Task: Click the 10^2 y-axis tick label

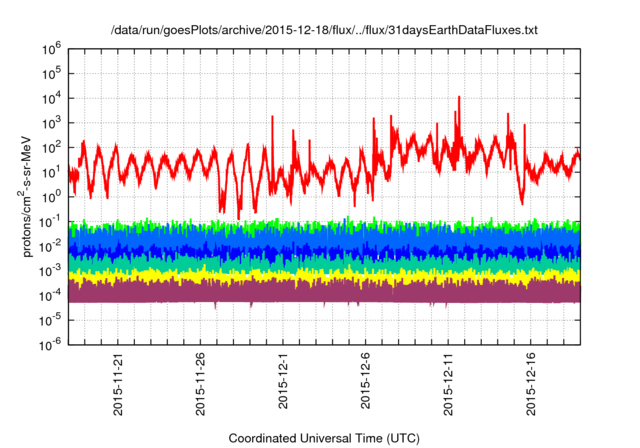Action: [x=51, y=148]
